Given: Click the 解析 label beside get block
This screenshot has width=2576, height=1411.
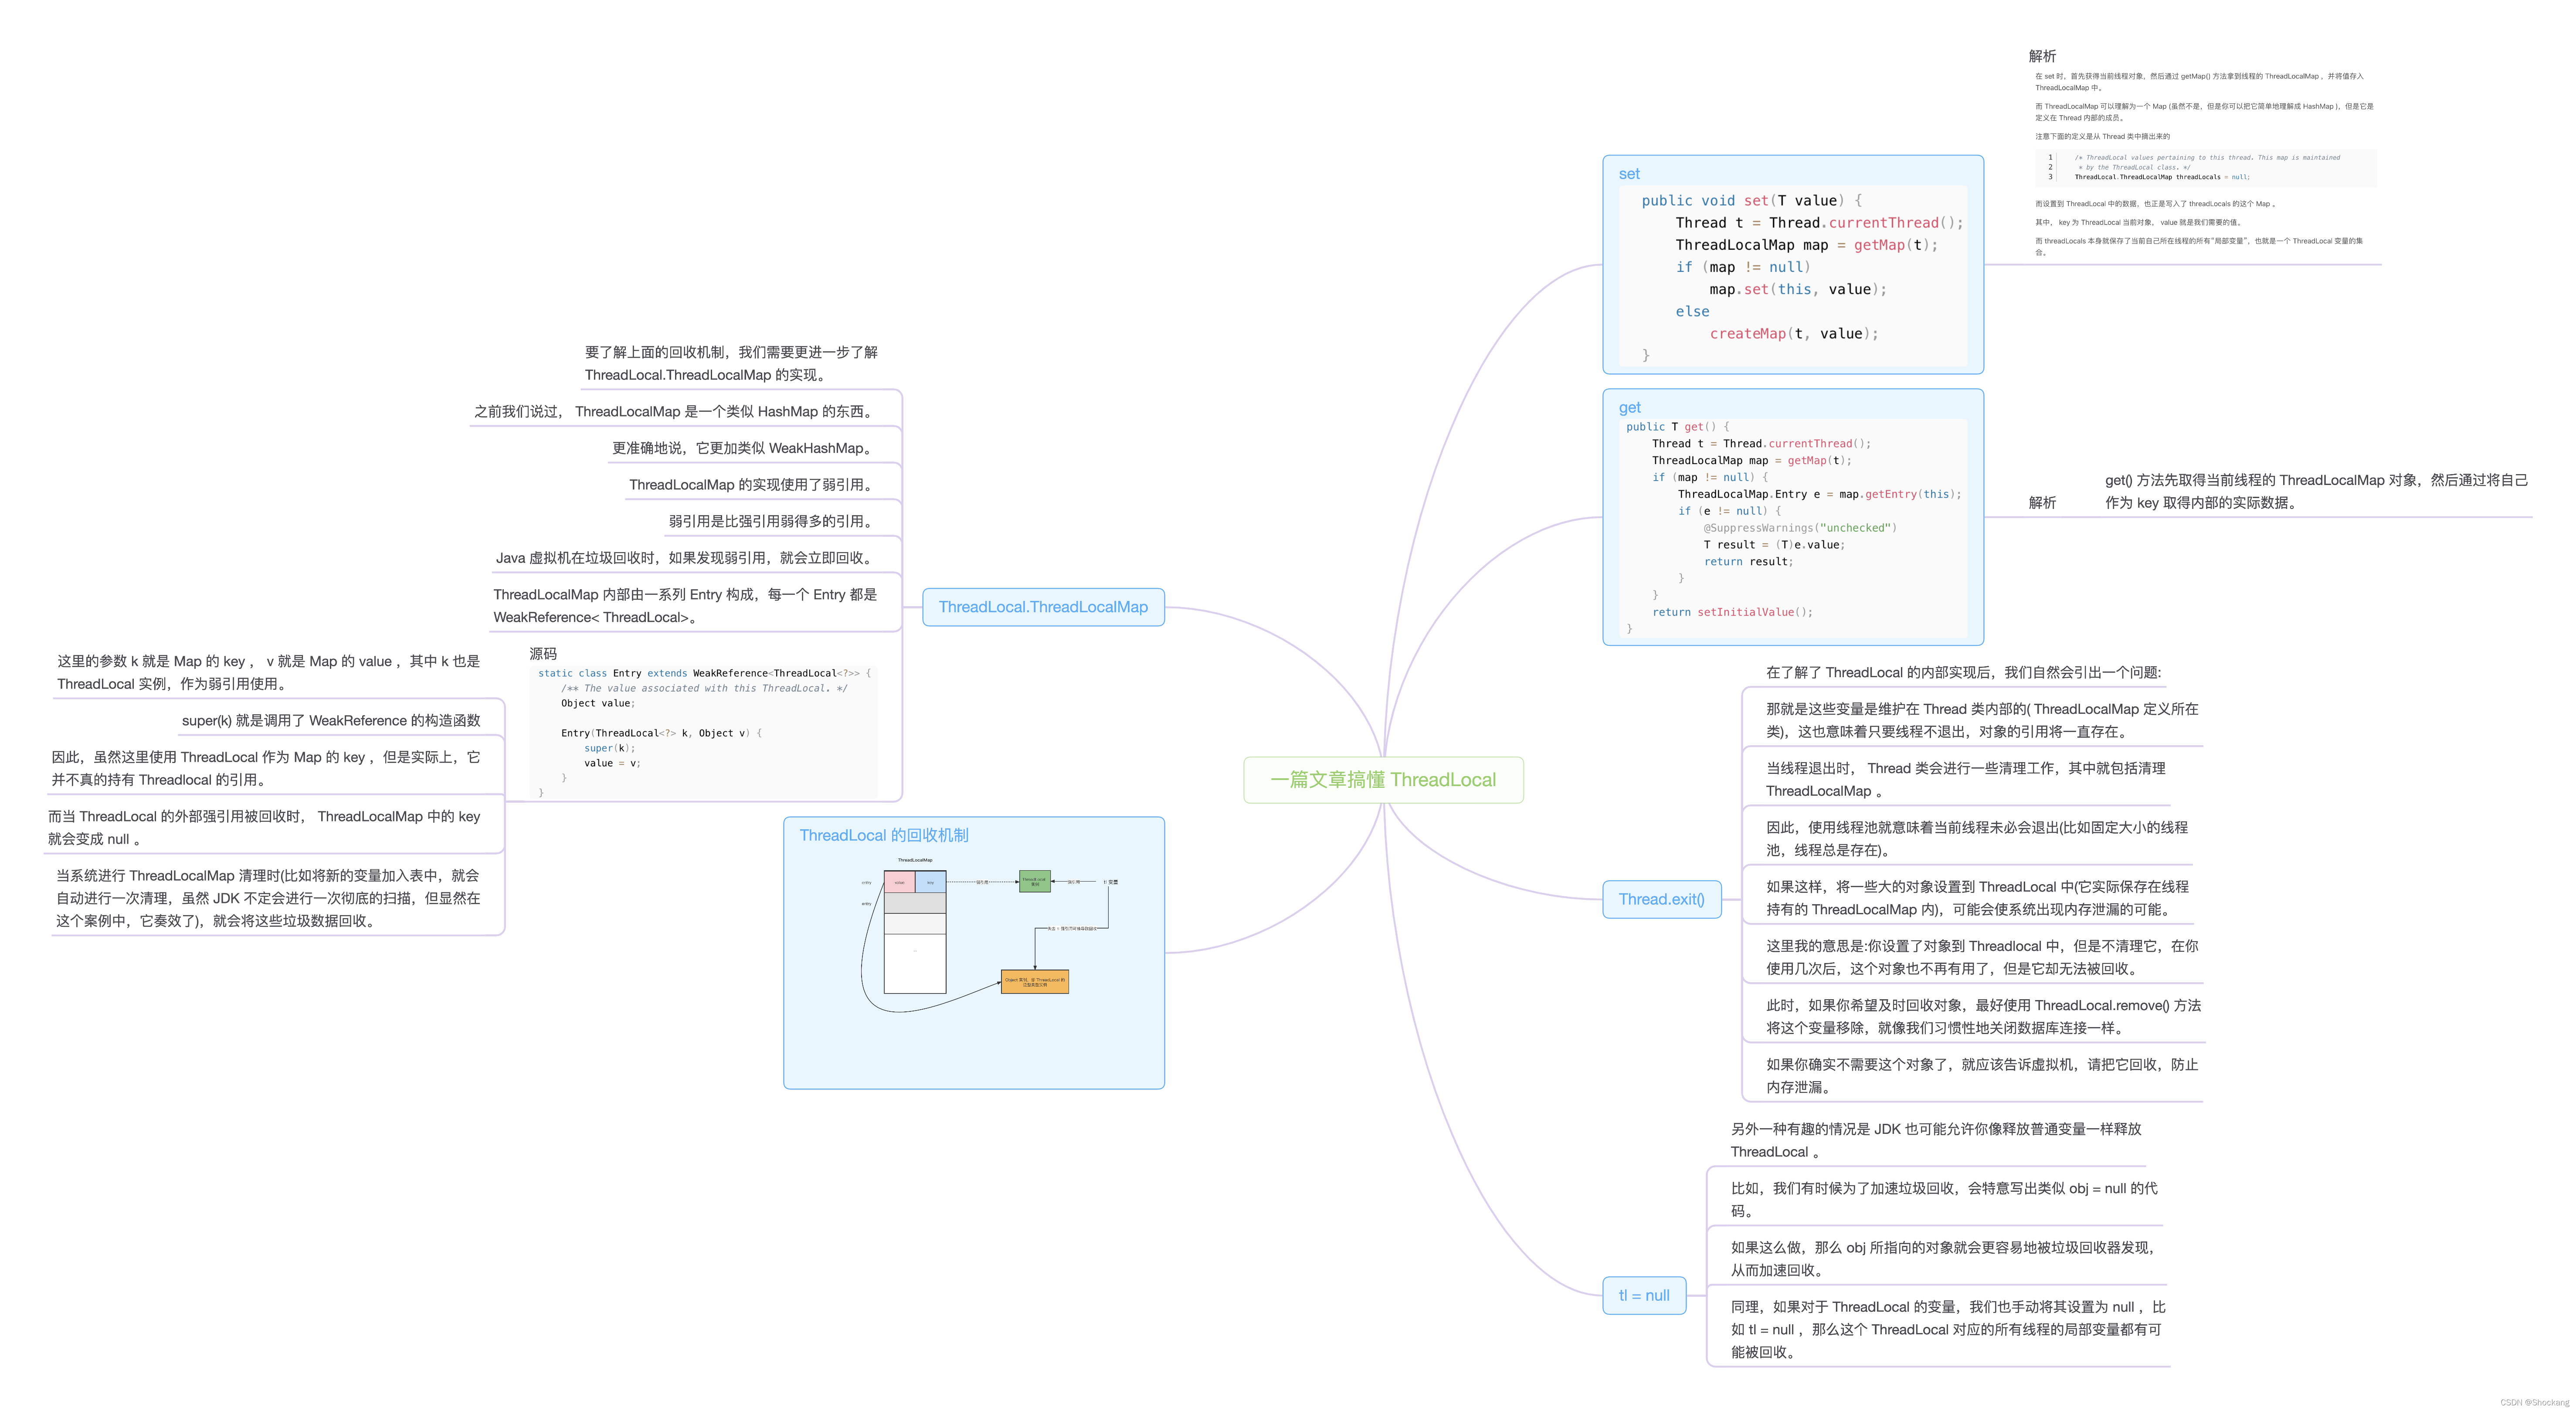Looking at the screenshot, I should pos(2042,503).
